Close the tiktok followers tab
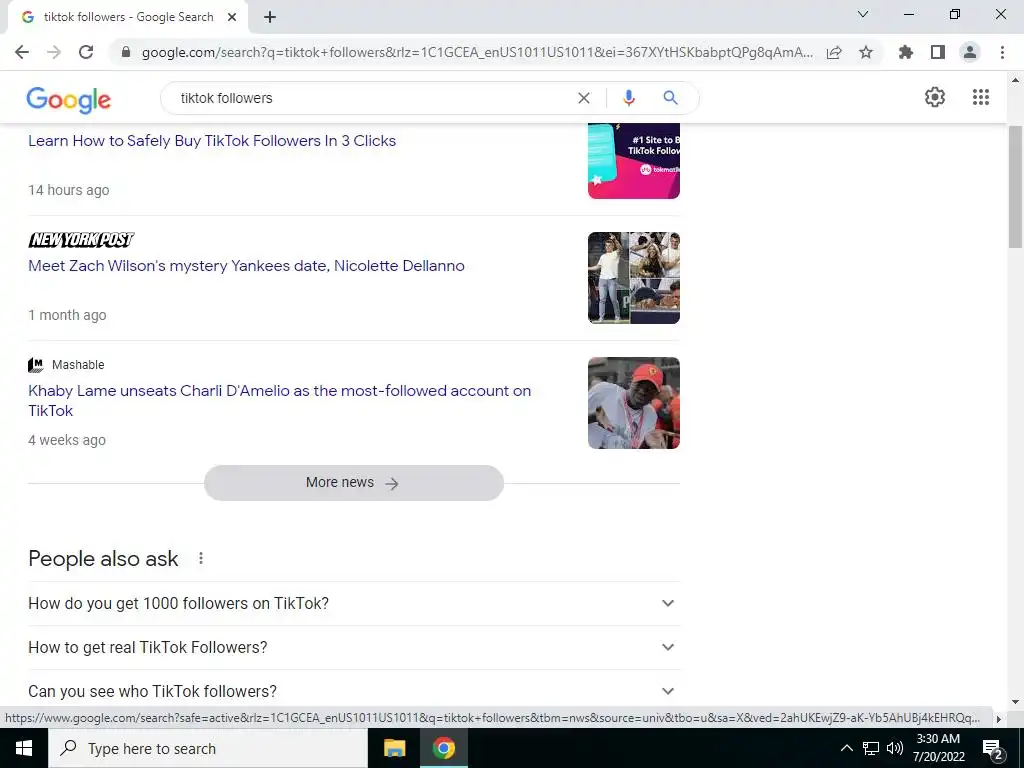Image resolution: width=1024 pixels, height=768 pixels. (x=232, y=17)
